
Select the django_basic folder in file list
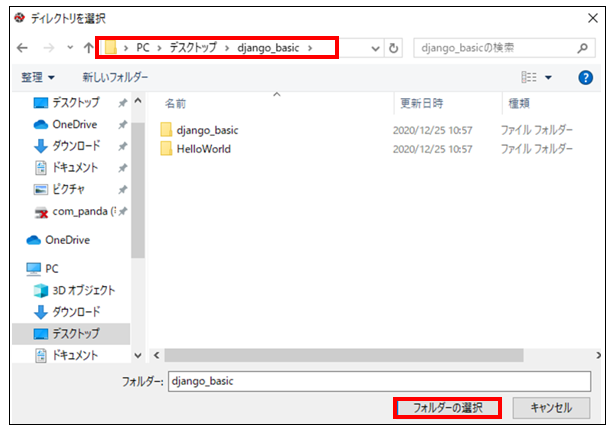click(207, 130)
